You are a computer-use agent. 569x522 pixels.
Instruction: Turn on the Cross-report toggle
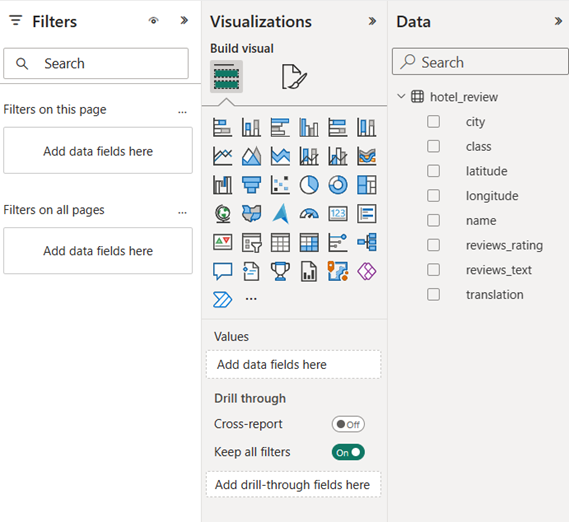pyautogui.click(x=348, y=424)
